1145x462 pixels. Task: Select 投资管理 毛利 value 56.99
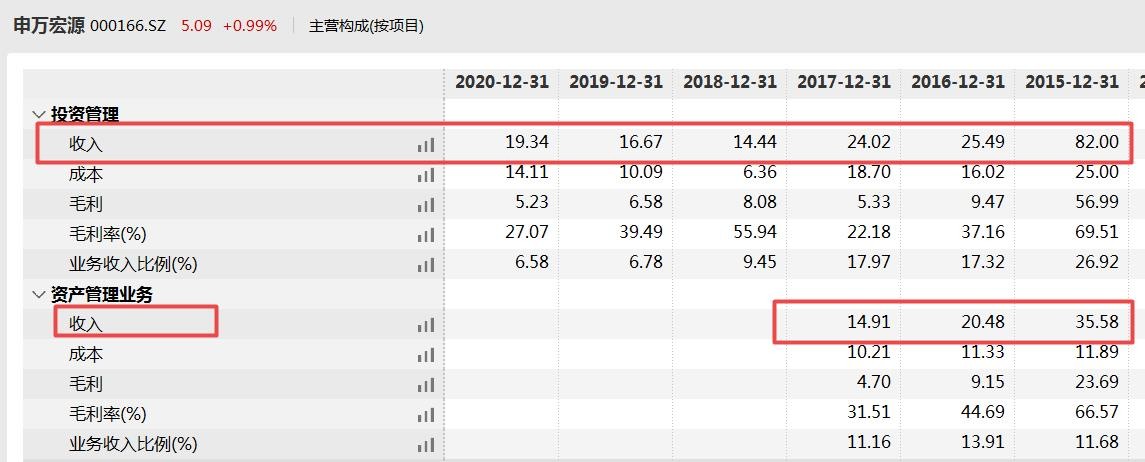click(x=1097, y=202)
